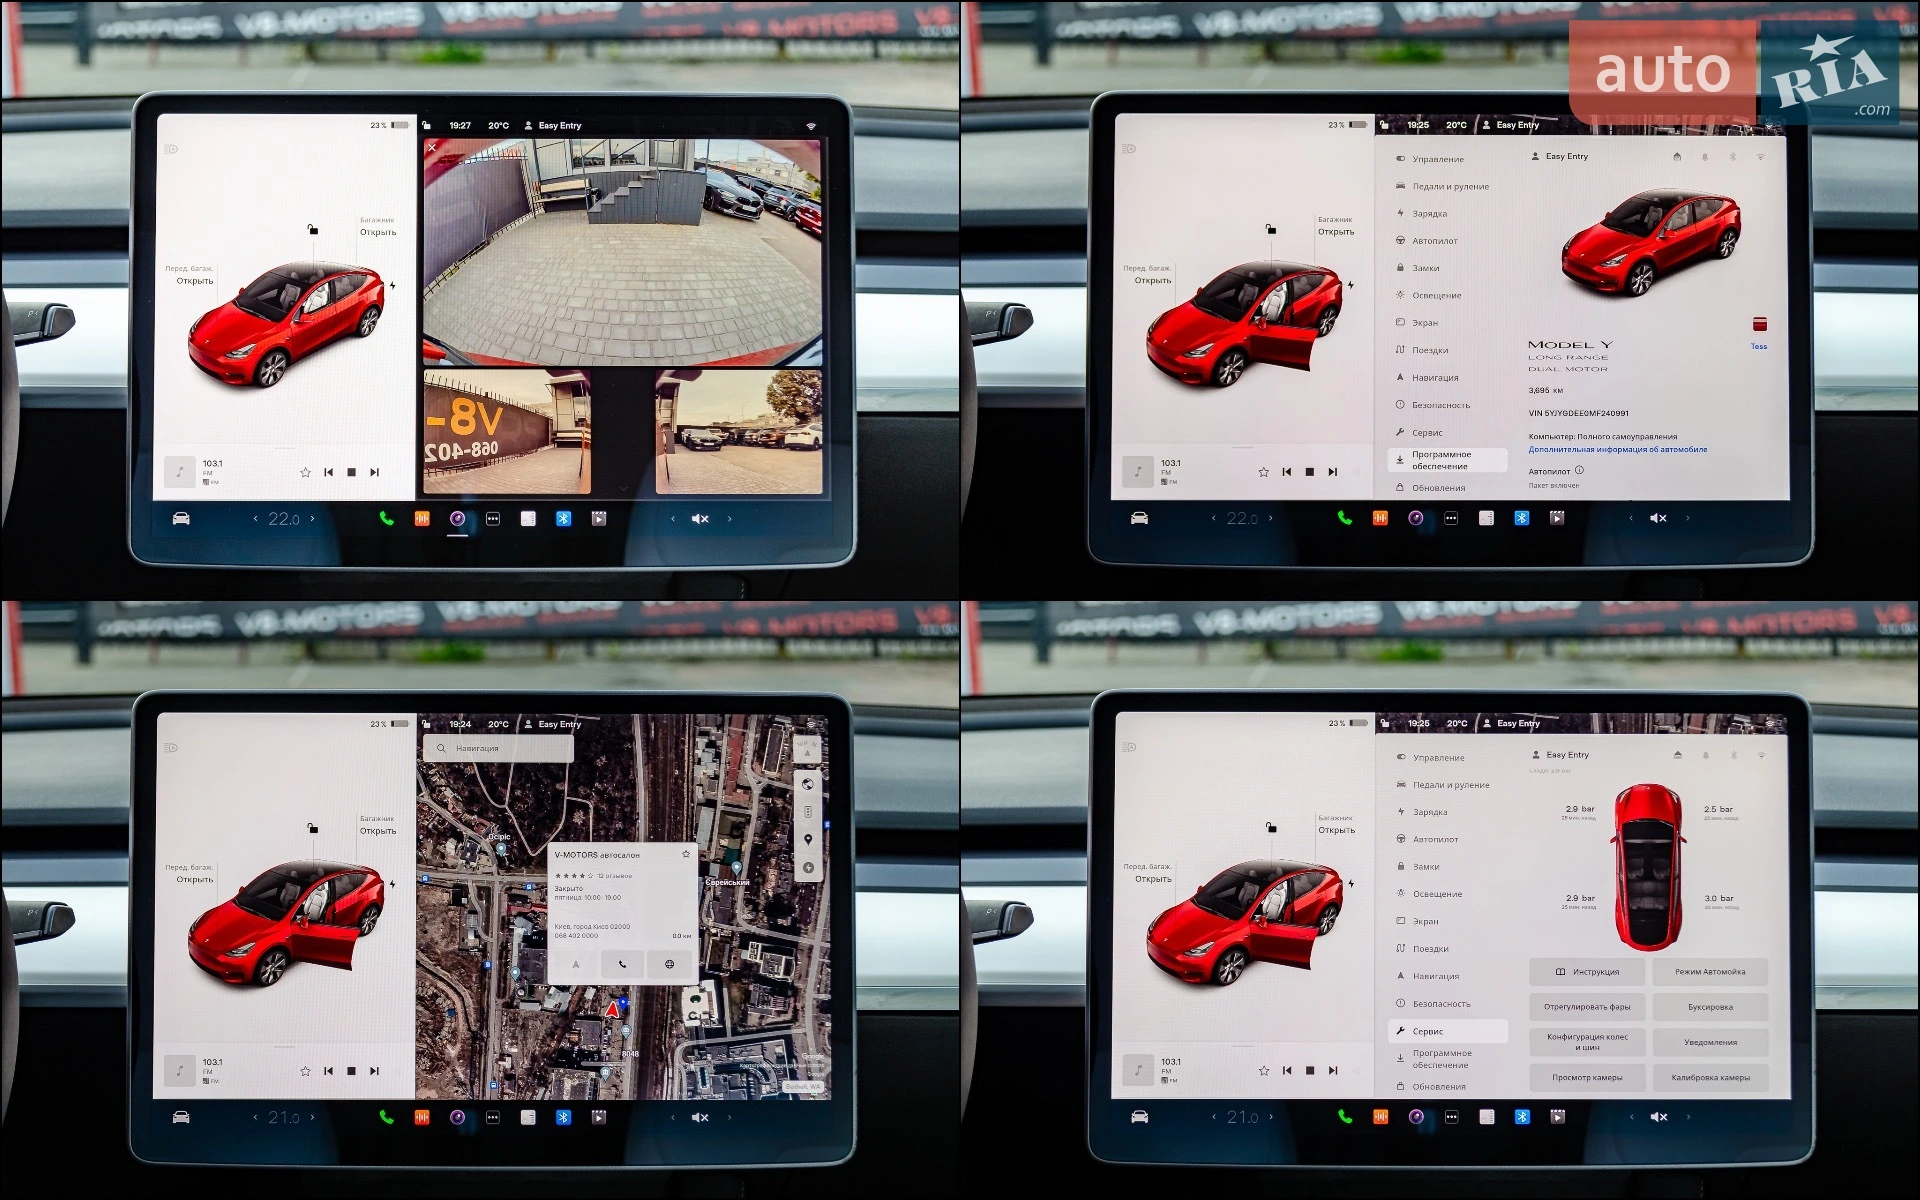Open Easy Entry profile dropdown above Model Y image

pos(1559,156)
